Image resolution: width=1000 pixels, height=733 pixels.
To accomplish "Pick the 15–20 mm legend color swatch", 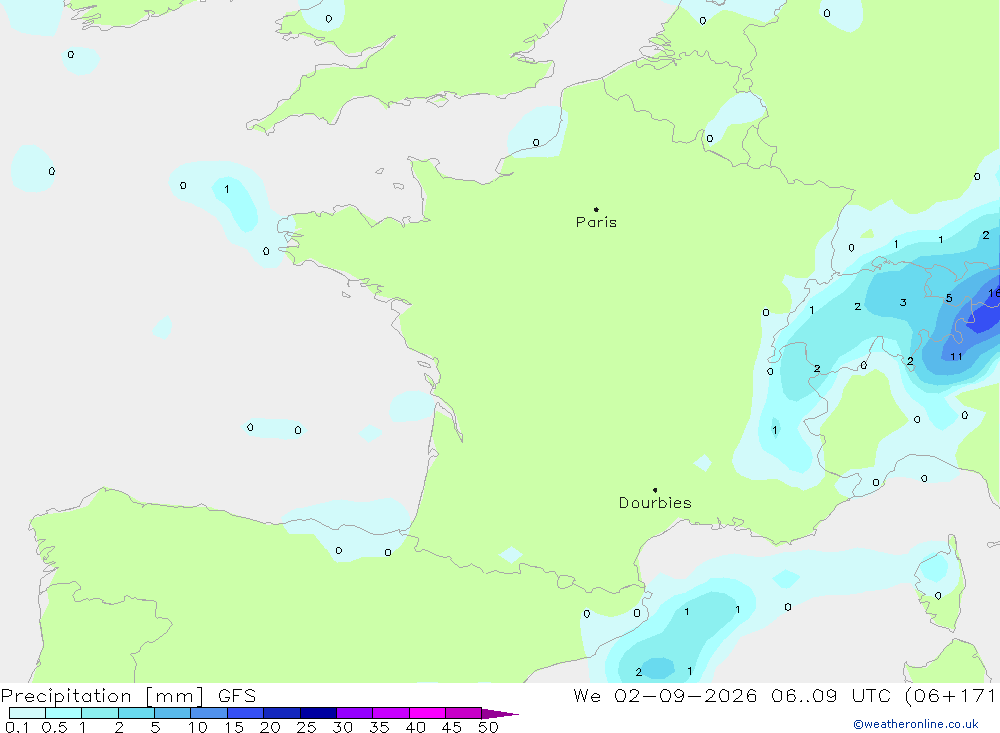I will point(246,713).
